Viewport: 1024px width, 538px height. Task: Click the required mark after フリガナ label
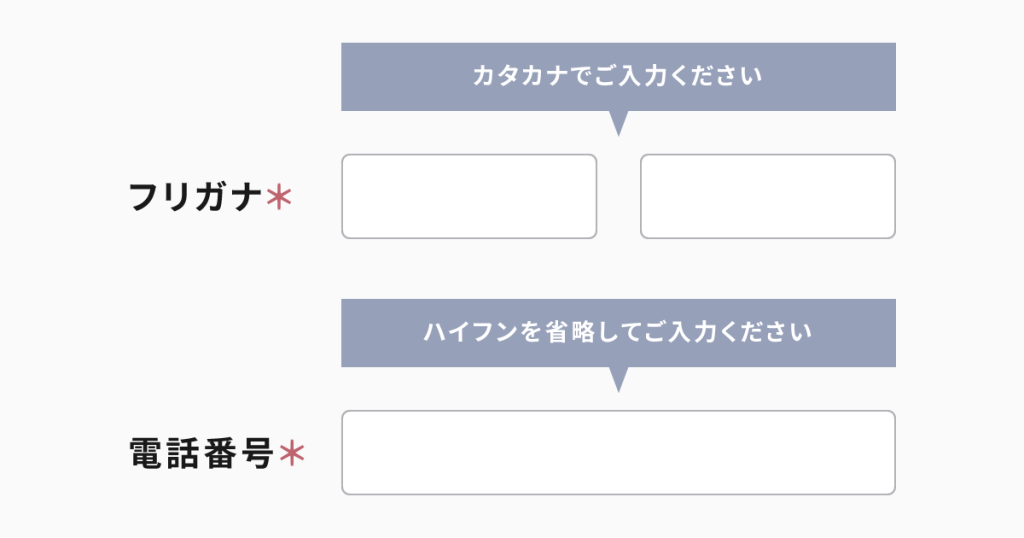(x=279, y=197)
